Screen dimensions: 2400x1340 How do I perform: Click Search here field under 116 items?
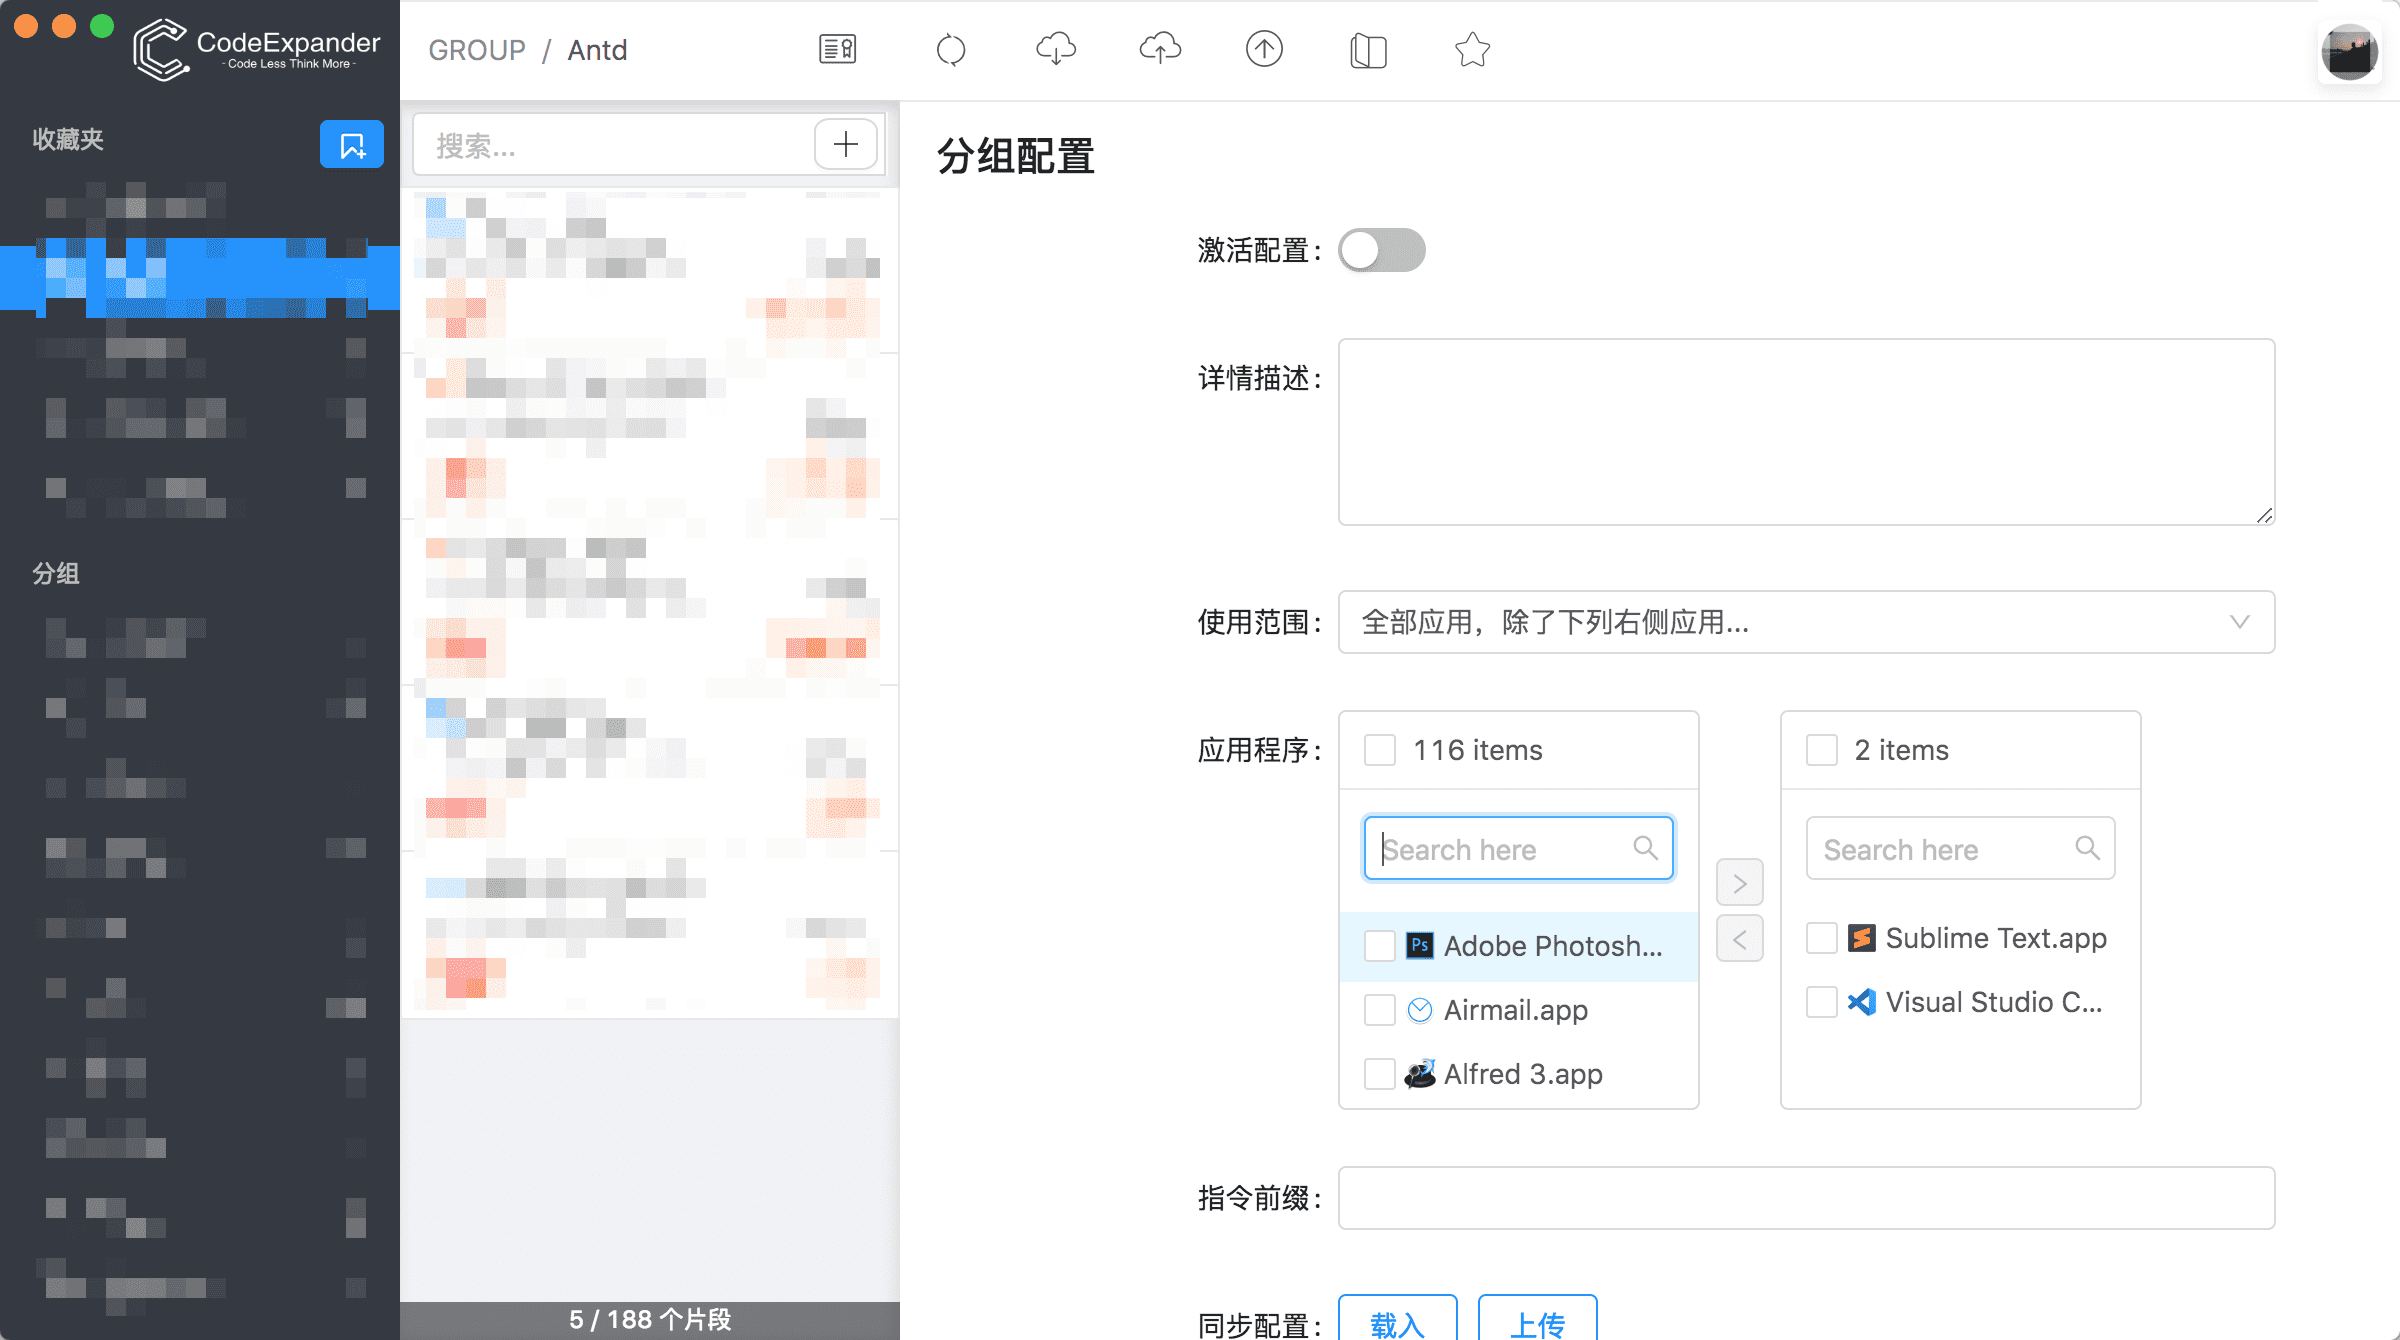(x=1518, y=849)
